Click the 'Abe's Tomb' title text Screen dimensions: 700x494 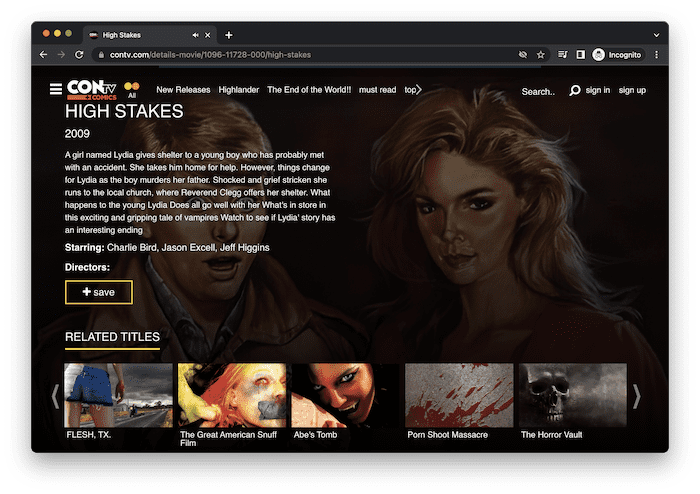(315, 435)
